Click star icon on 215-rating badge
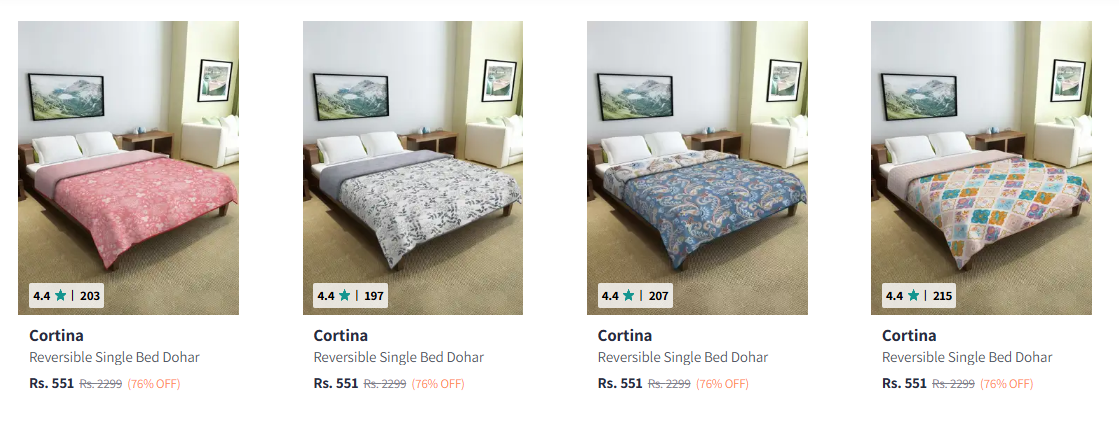 tap(913, 296)
